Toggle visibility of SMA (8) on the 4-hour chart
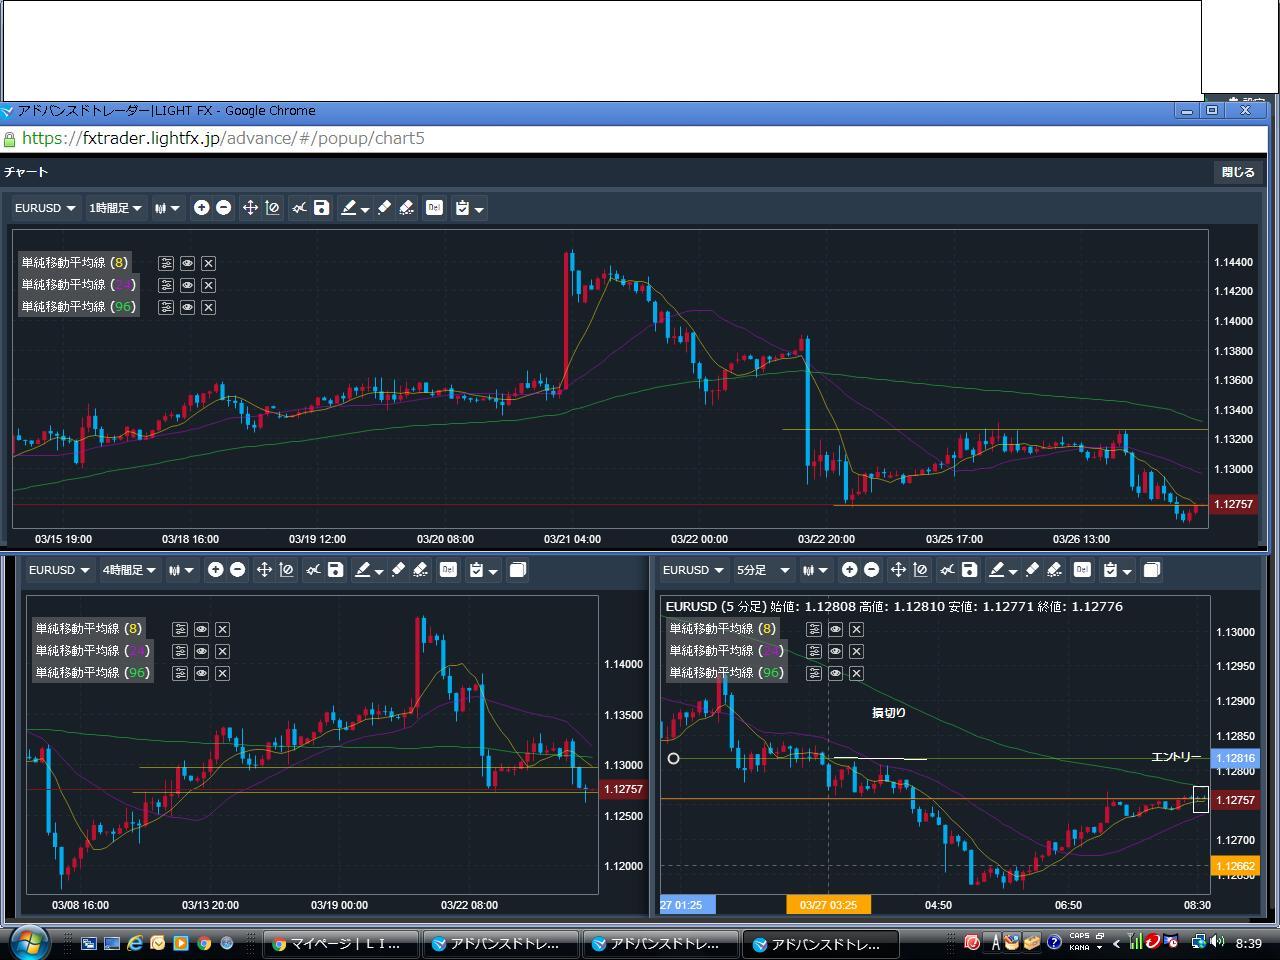This screenshot has width=1280, height=960. (201, 629)
